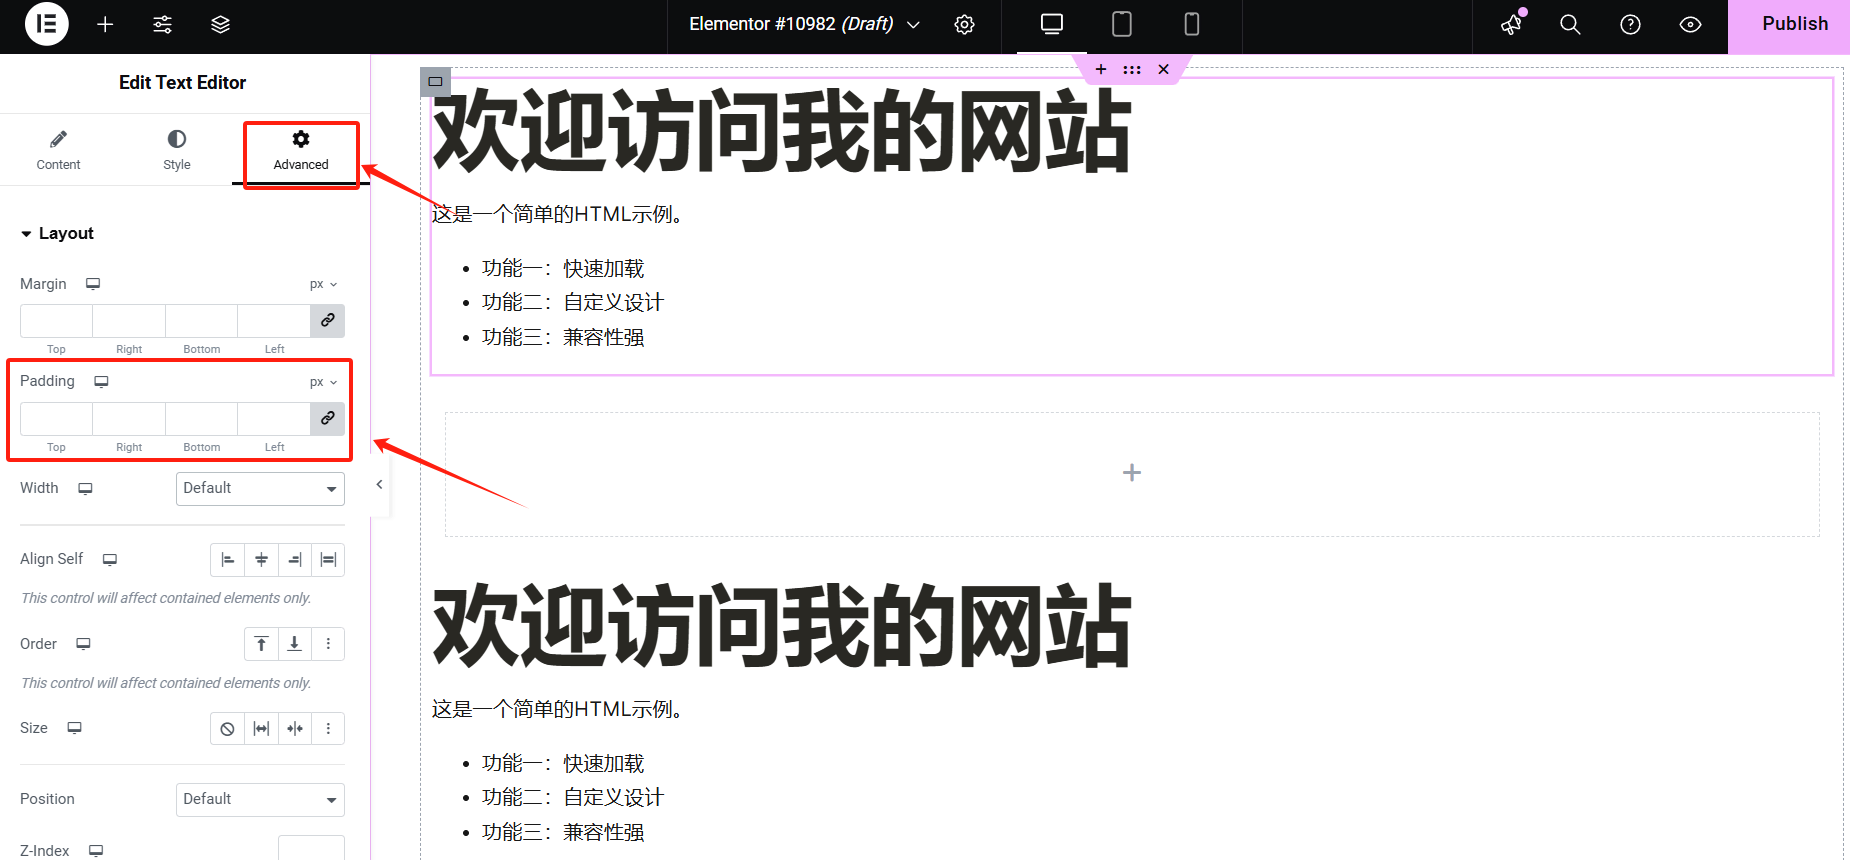Click the Margin Bottom input field

[x=202, y=321]
